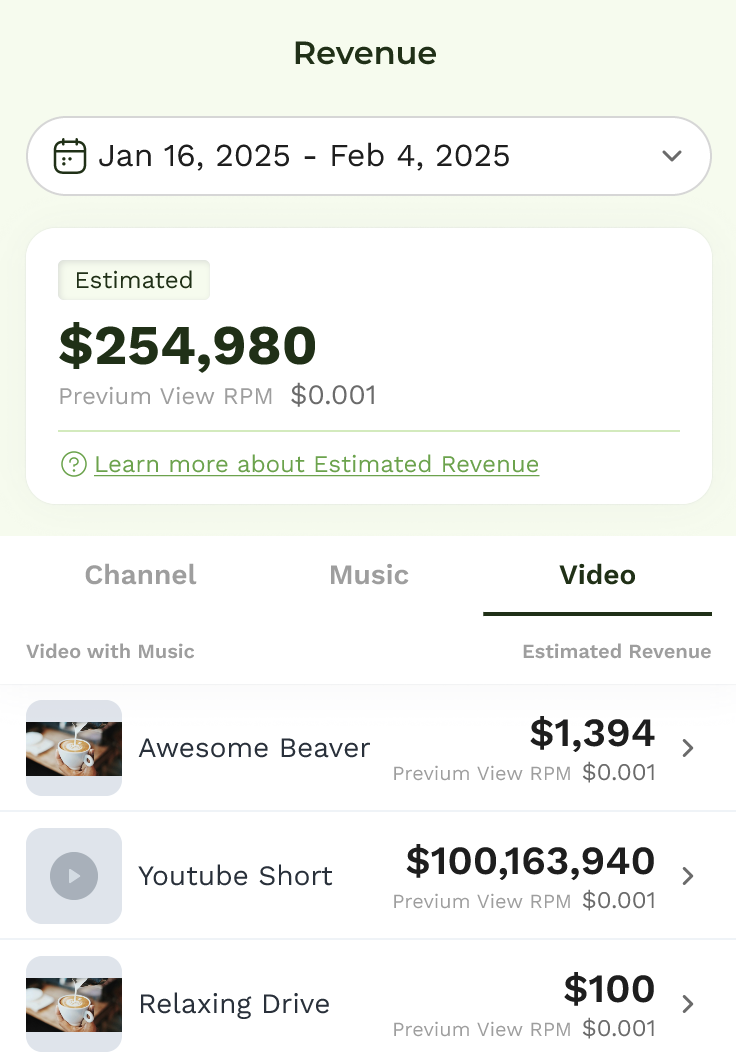Switch to the Channel tab
This screenshot has height=1060, width=736.
coord(141,575)
